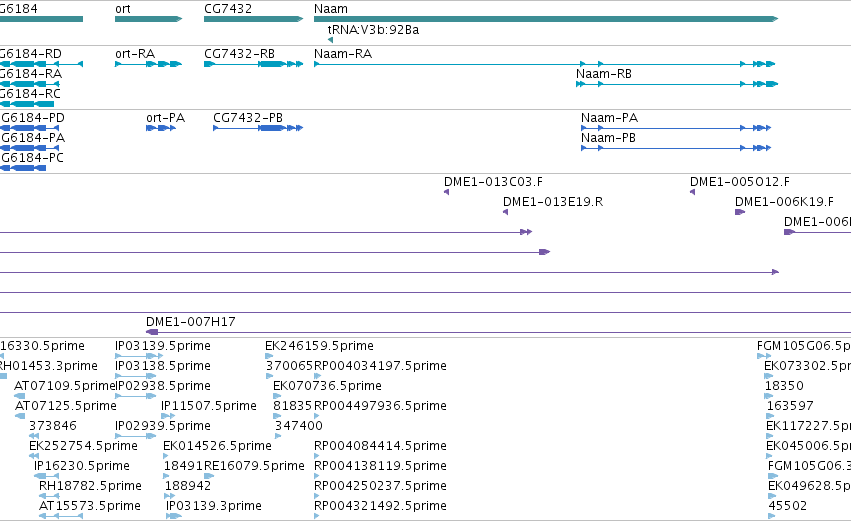Click IP11507.5prime EST label

coord(209,406)
